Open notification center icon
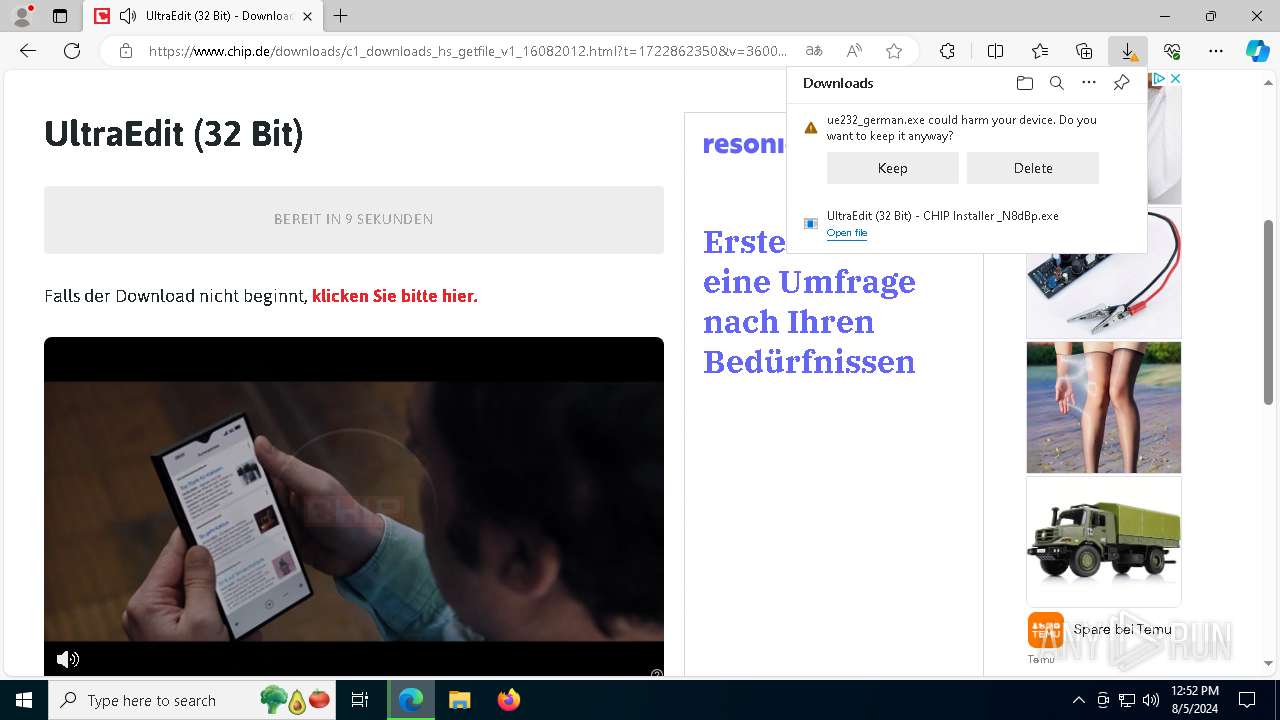The height and width of the screenshot is (720, 1280). coord(1247,700)
